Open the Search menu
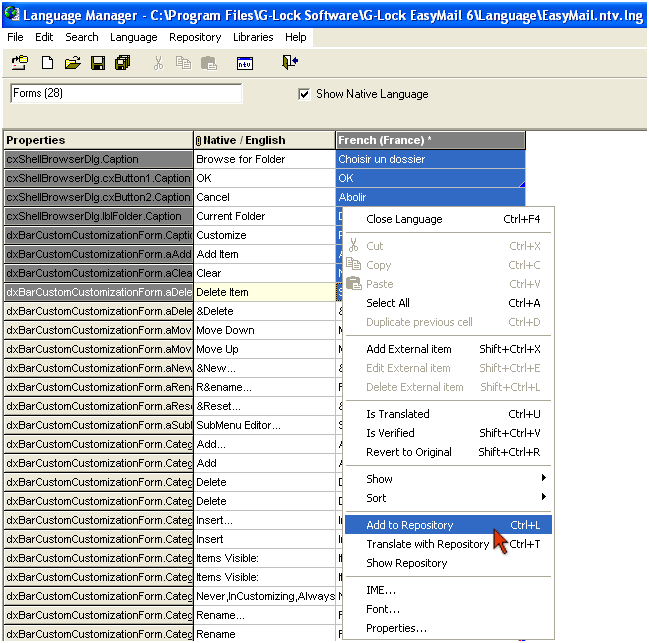The height and width of the screenshot is (643, 649). pyautogui.click(x=82, y=37)
